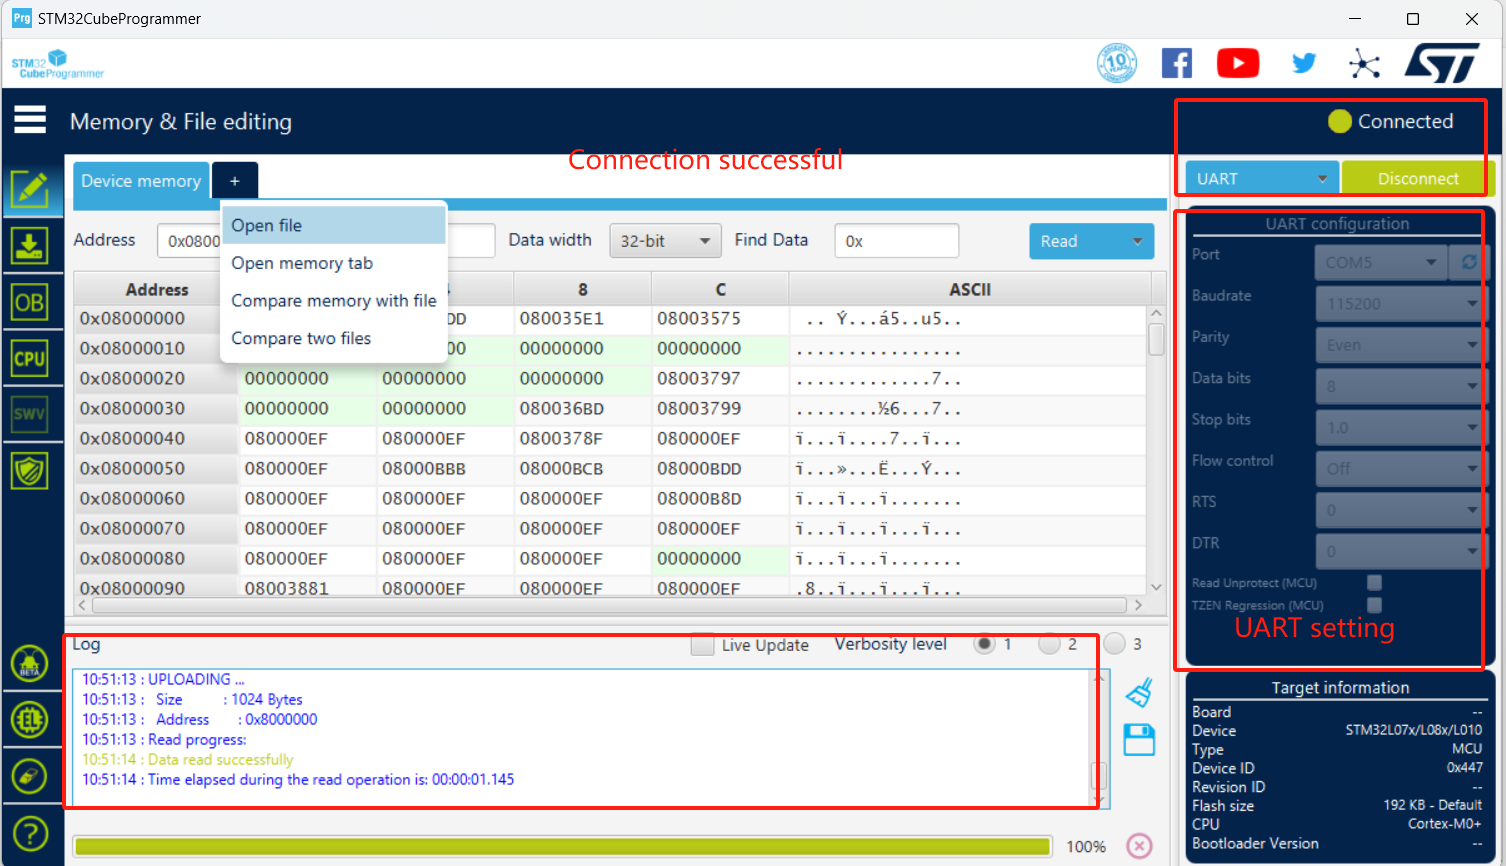Screen dimensions: 1506x866
Task: Open the YouTube channel icon
Action: (1238, 63)
